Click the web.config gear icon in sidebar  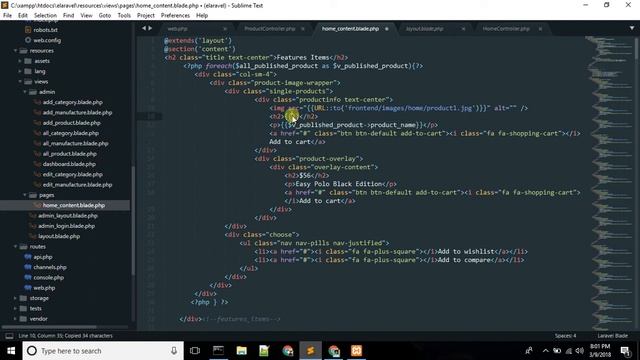point(28,40)
